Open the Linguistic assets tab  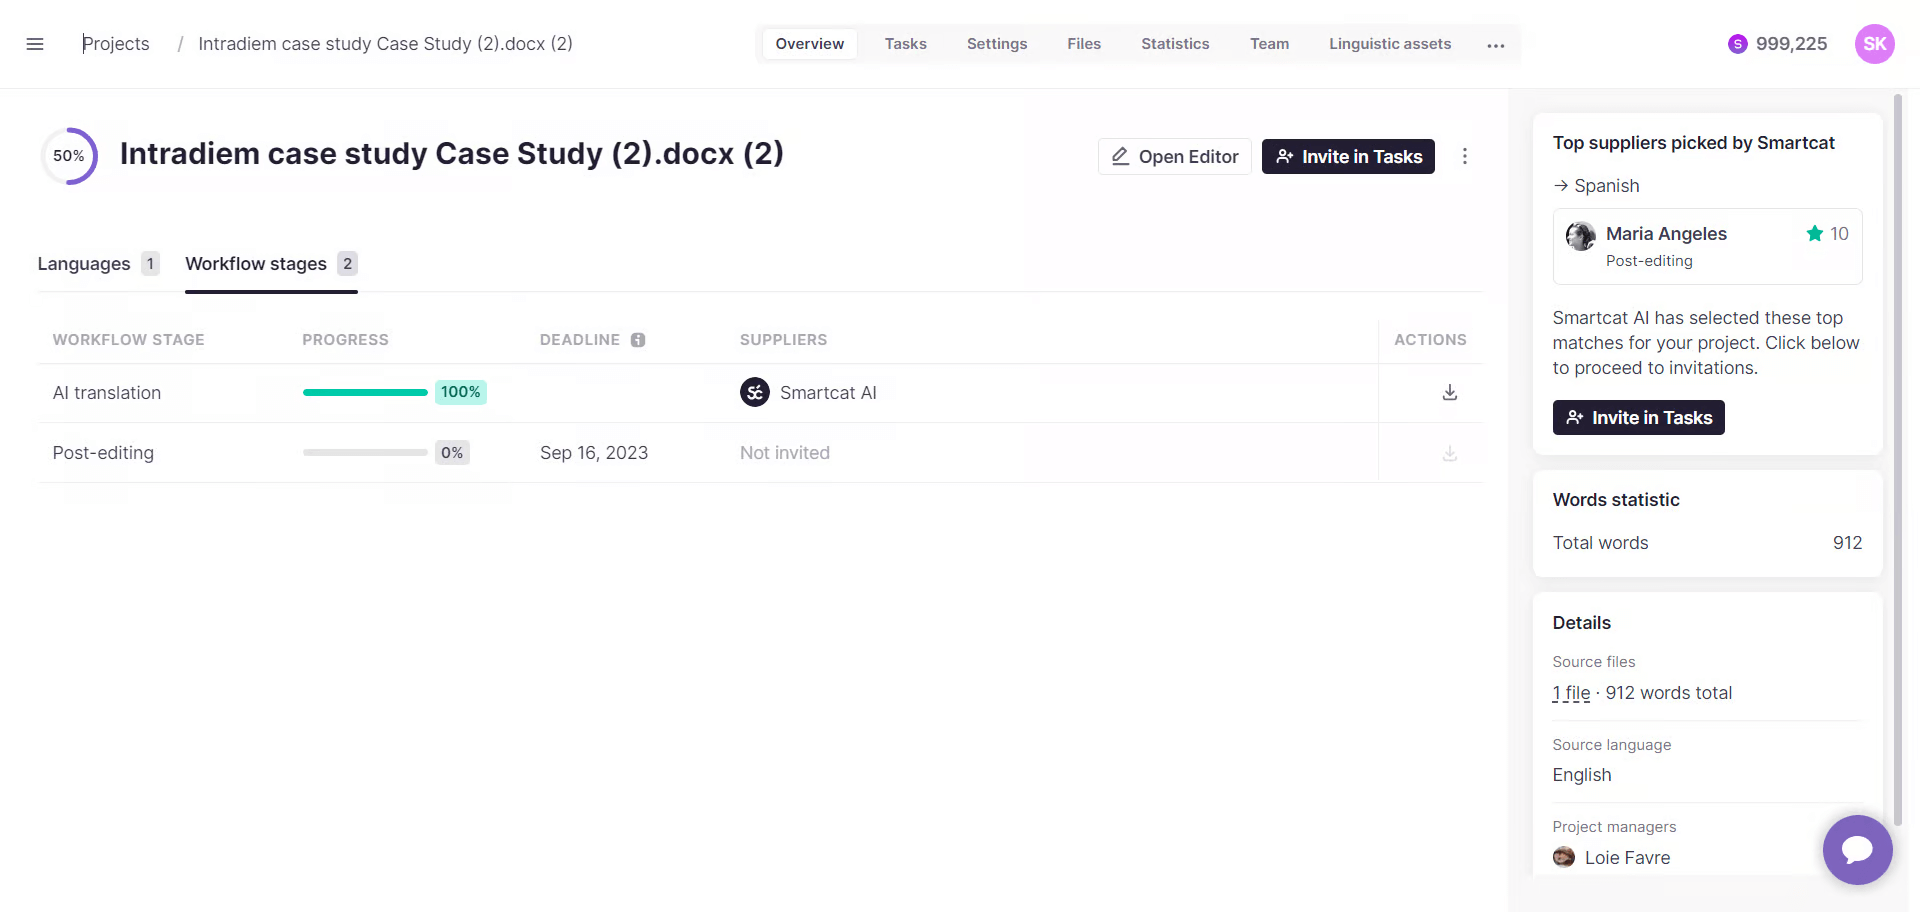[x=1390, y=44]
